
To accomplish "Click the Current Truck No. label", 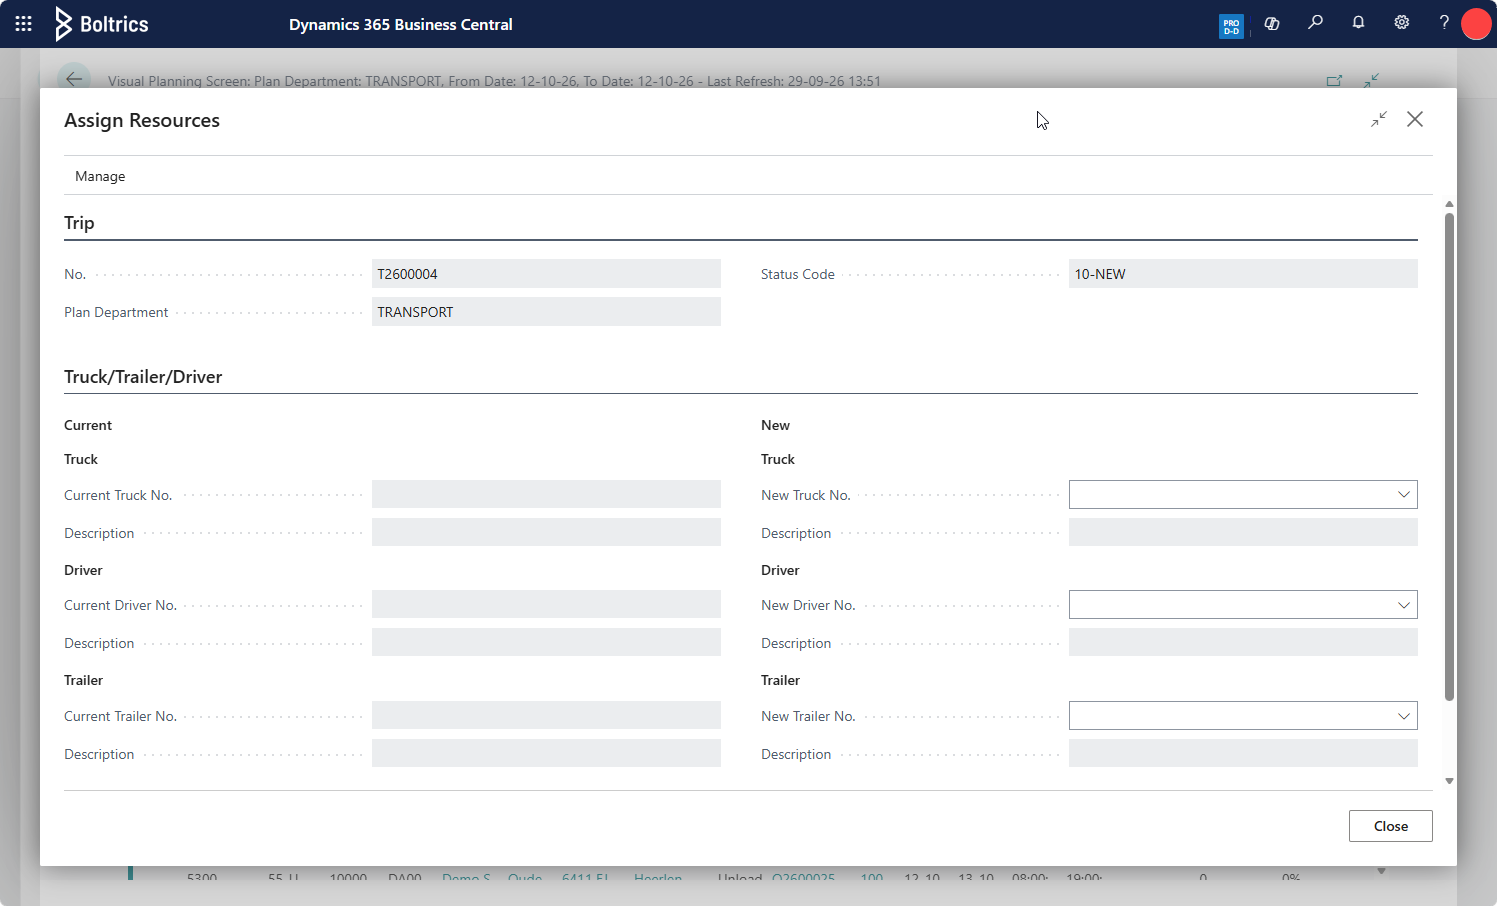I will (118, 495).
